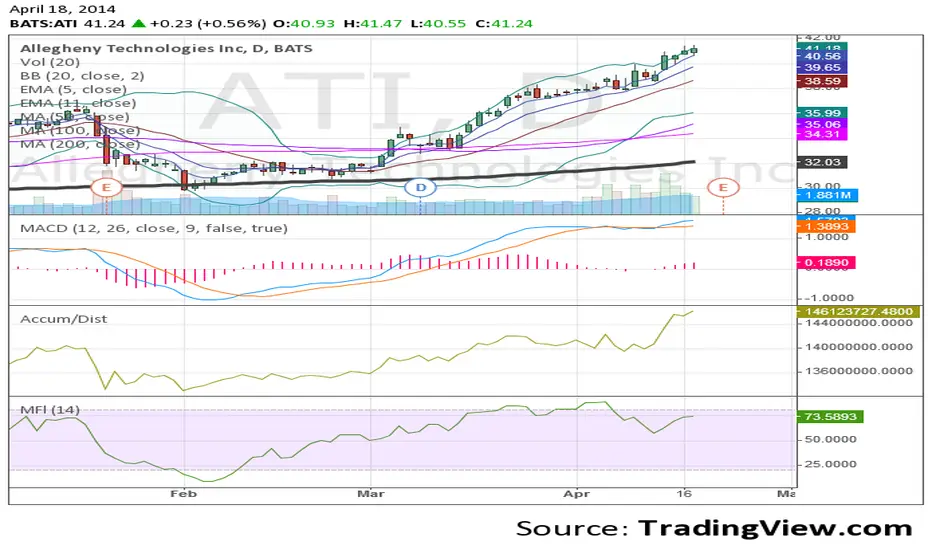Open the TradingView.com source link
This screenshot has height=550, width=932.
tap(775, 528)
